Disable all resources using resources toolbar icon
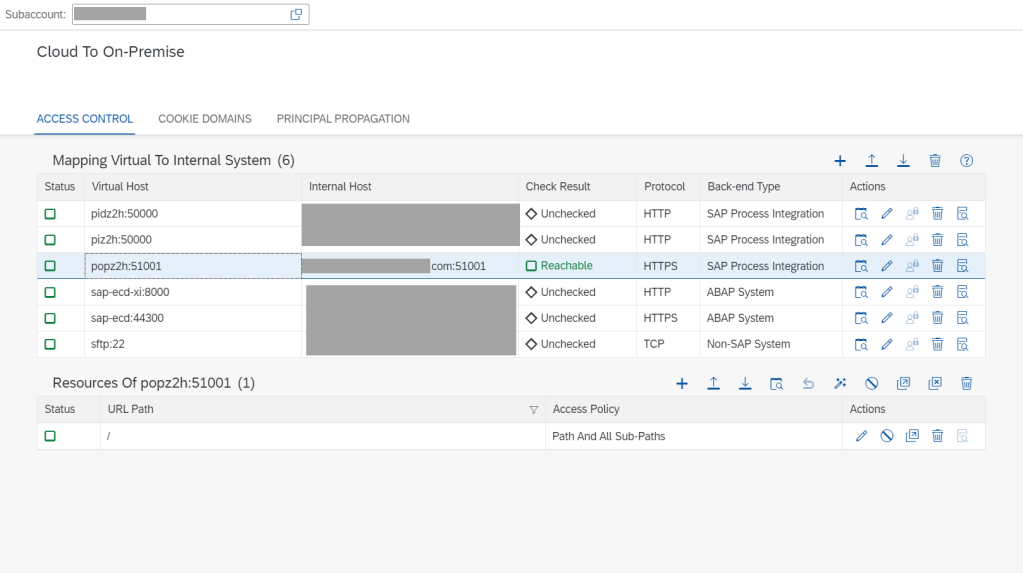This screenshot has width=1023, height=573. click(871, 383)
